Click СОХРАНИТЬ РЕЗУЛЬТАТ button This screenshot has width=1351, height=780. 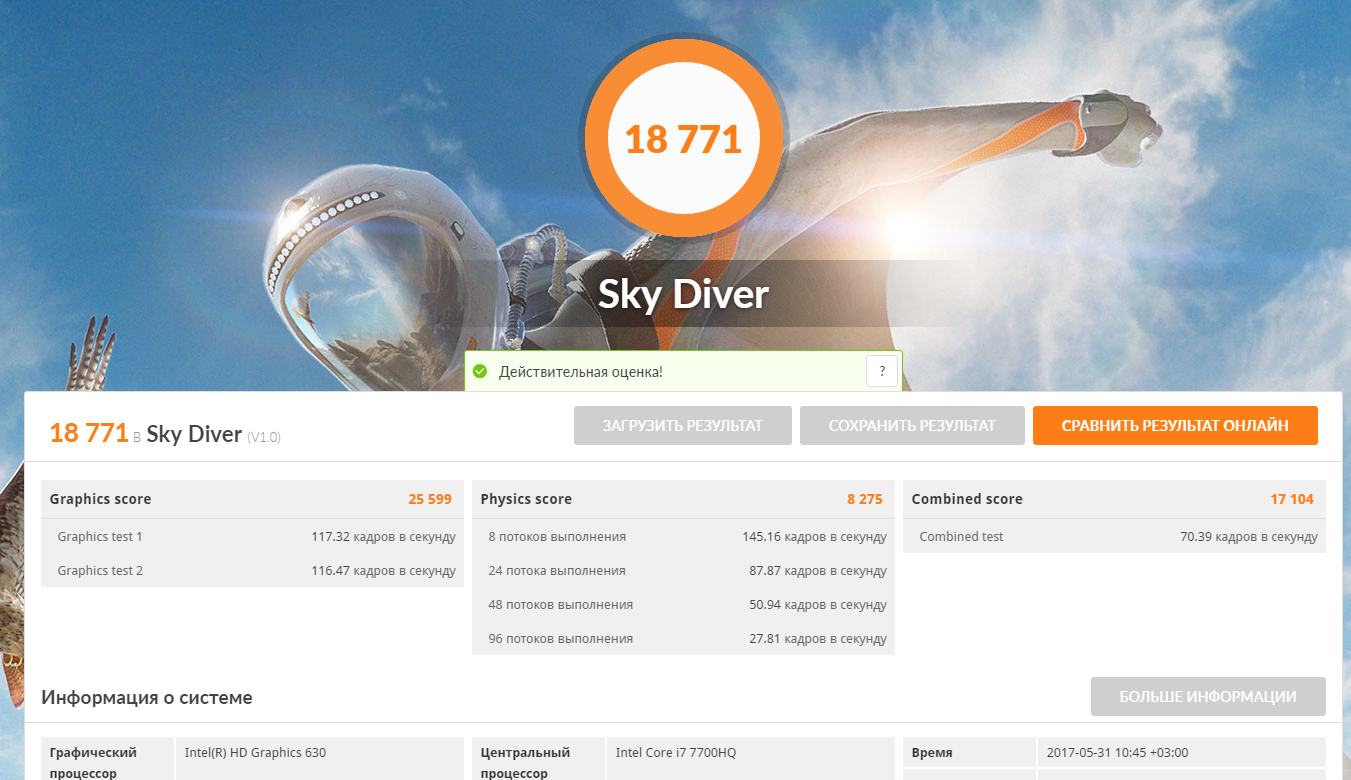[x=912, y=425]
